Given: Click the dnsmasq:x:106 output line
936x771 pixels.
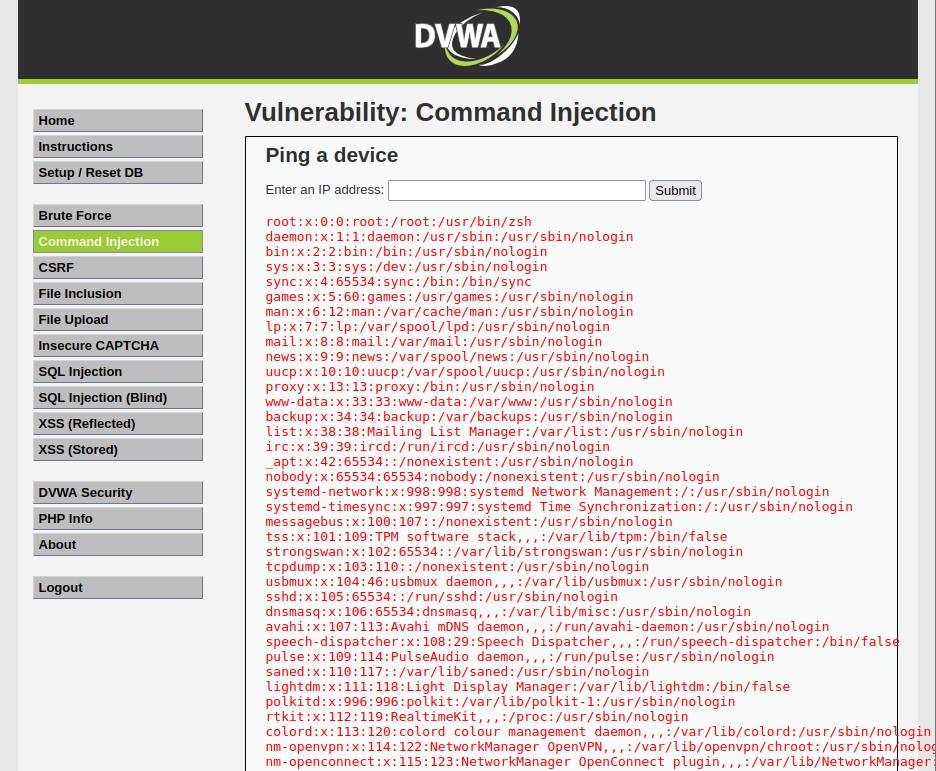Looking at the screenshot, I should point(508,612).
